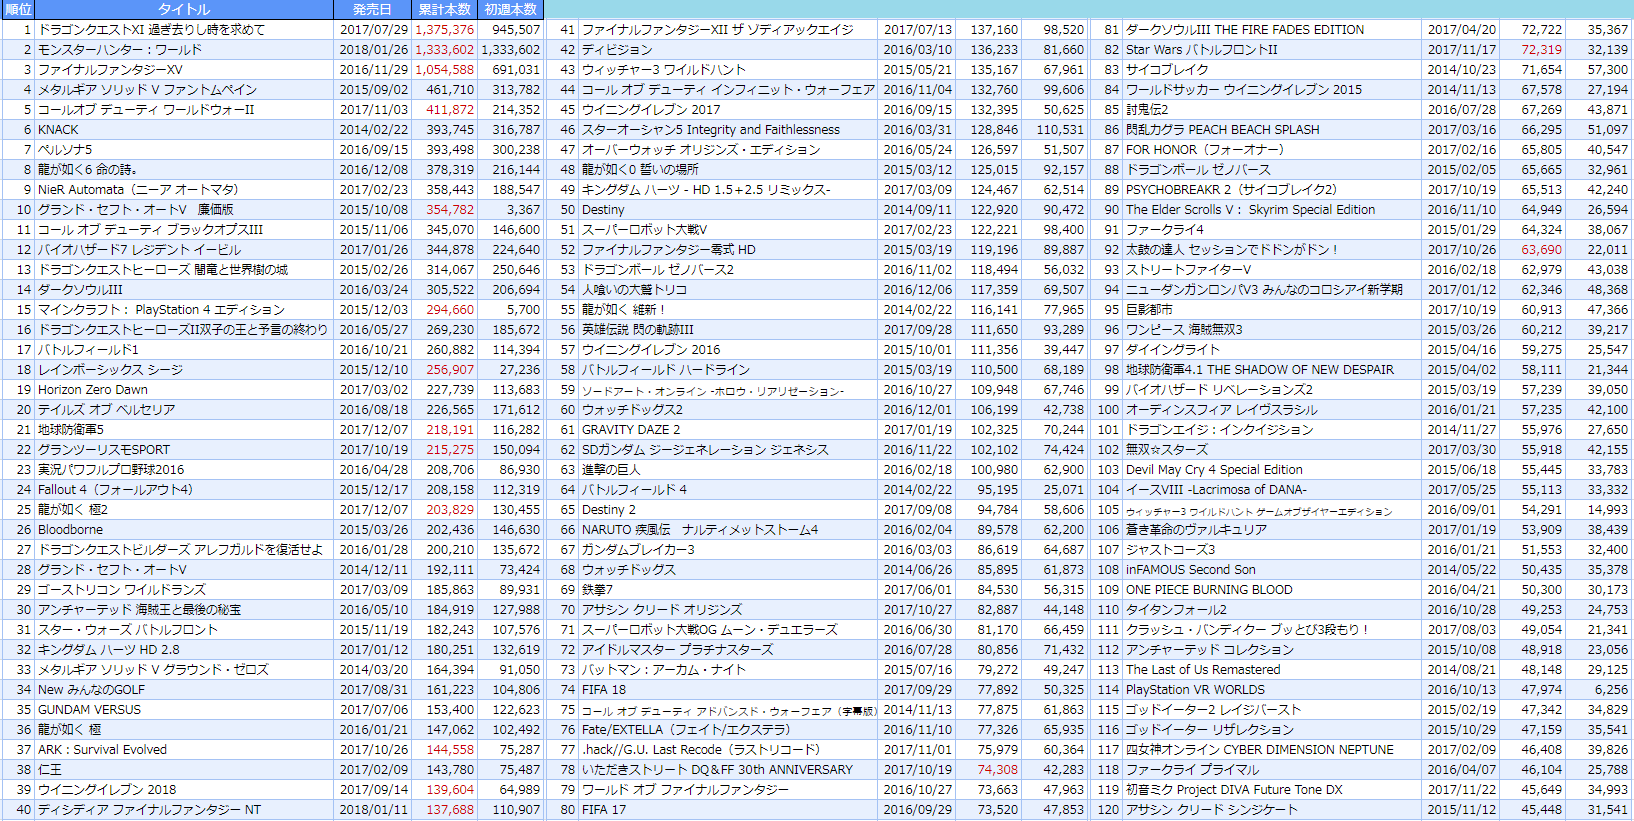Select the キングダム ハーツ HD 2.8 title
This screenshot has width=1634, height=821.
(x=109, y=650)
